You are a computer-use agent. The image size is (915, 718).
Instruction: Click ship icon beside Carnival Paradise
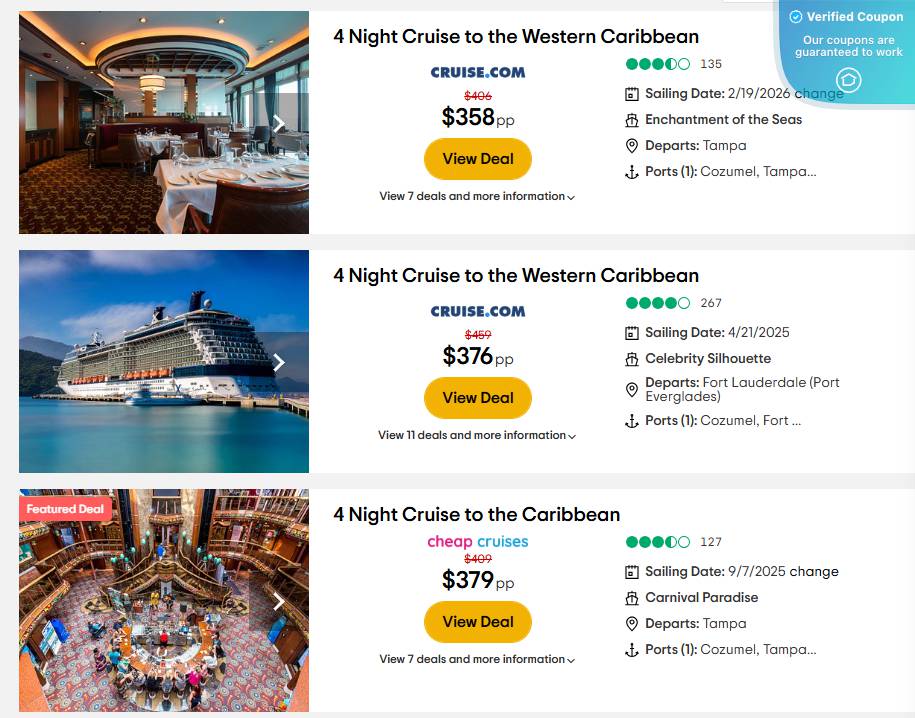[632, 597]
